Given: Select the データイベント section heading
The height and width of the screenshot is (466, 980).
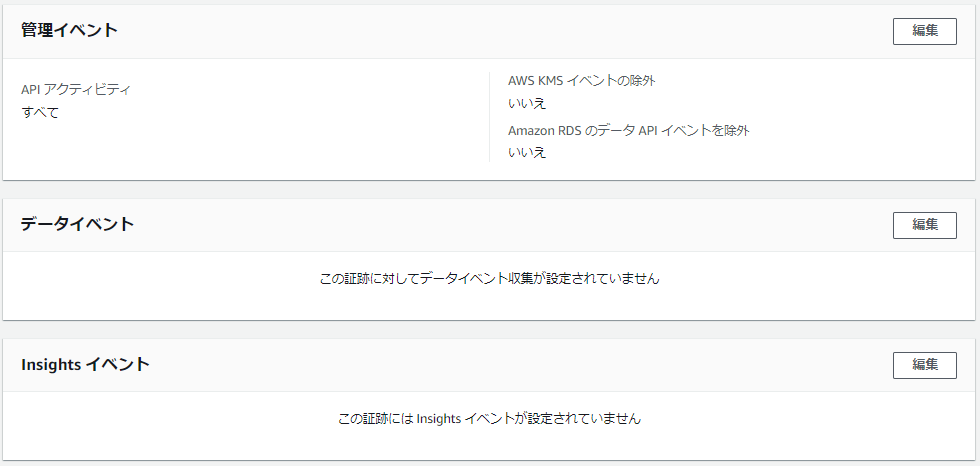Looking at the screenshot, I should [x=77, y=224].
